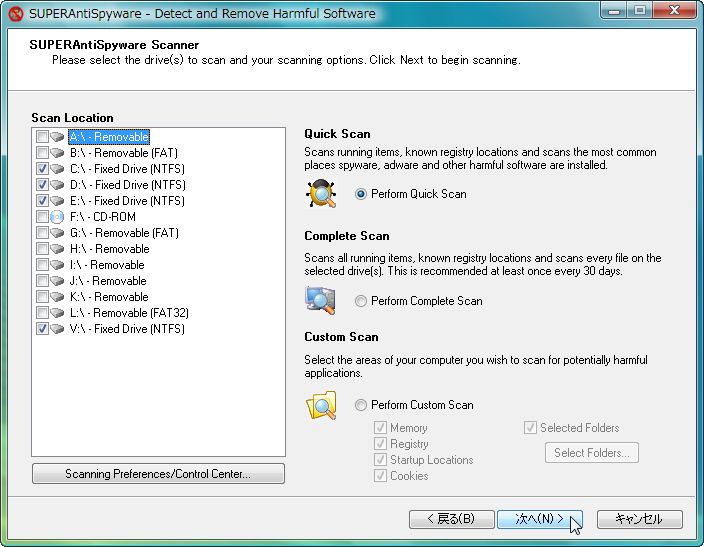The width and height of the screenshot is (704, 547).
Task: Go back with the 戻る(B) button
Action: point(451,519)
